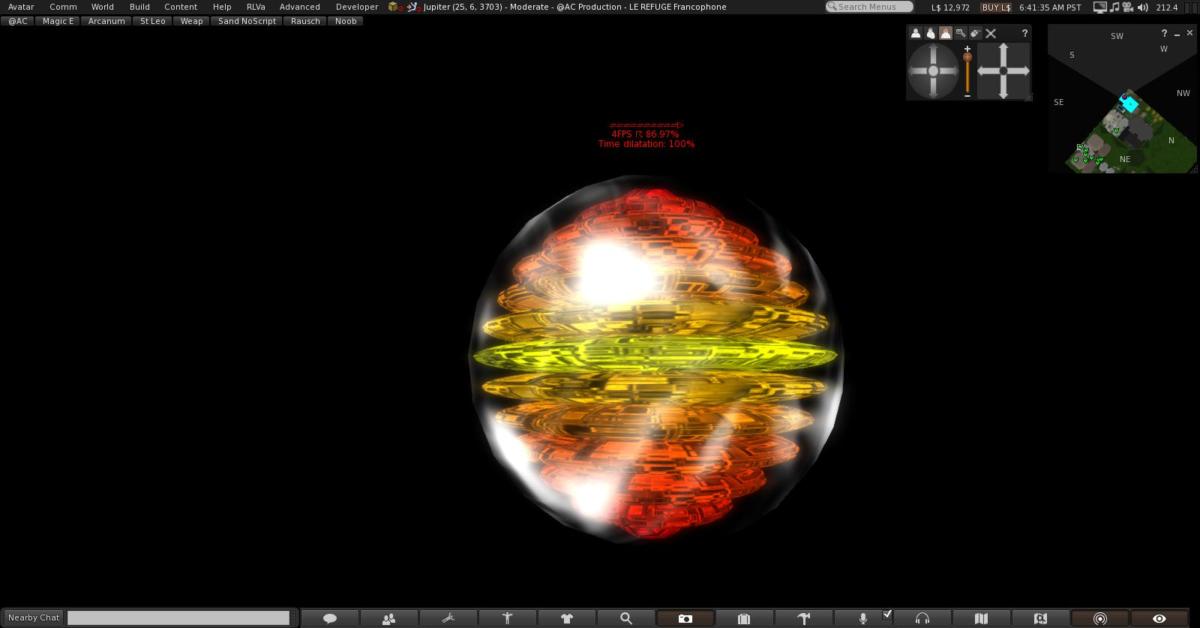The width and height of the screenshot is (1200, 628).
Task: Open the Rausch favorites landmark
Action: pyautogui.click(x=306, y=21)
